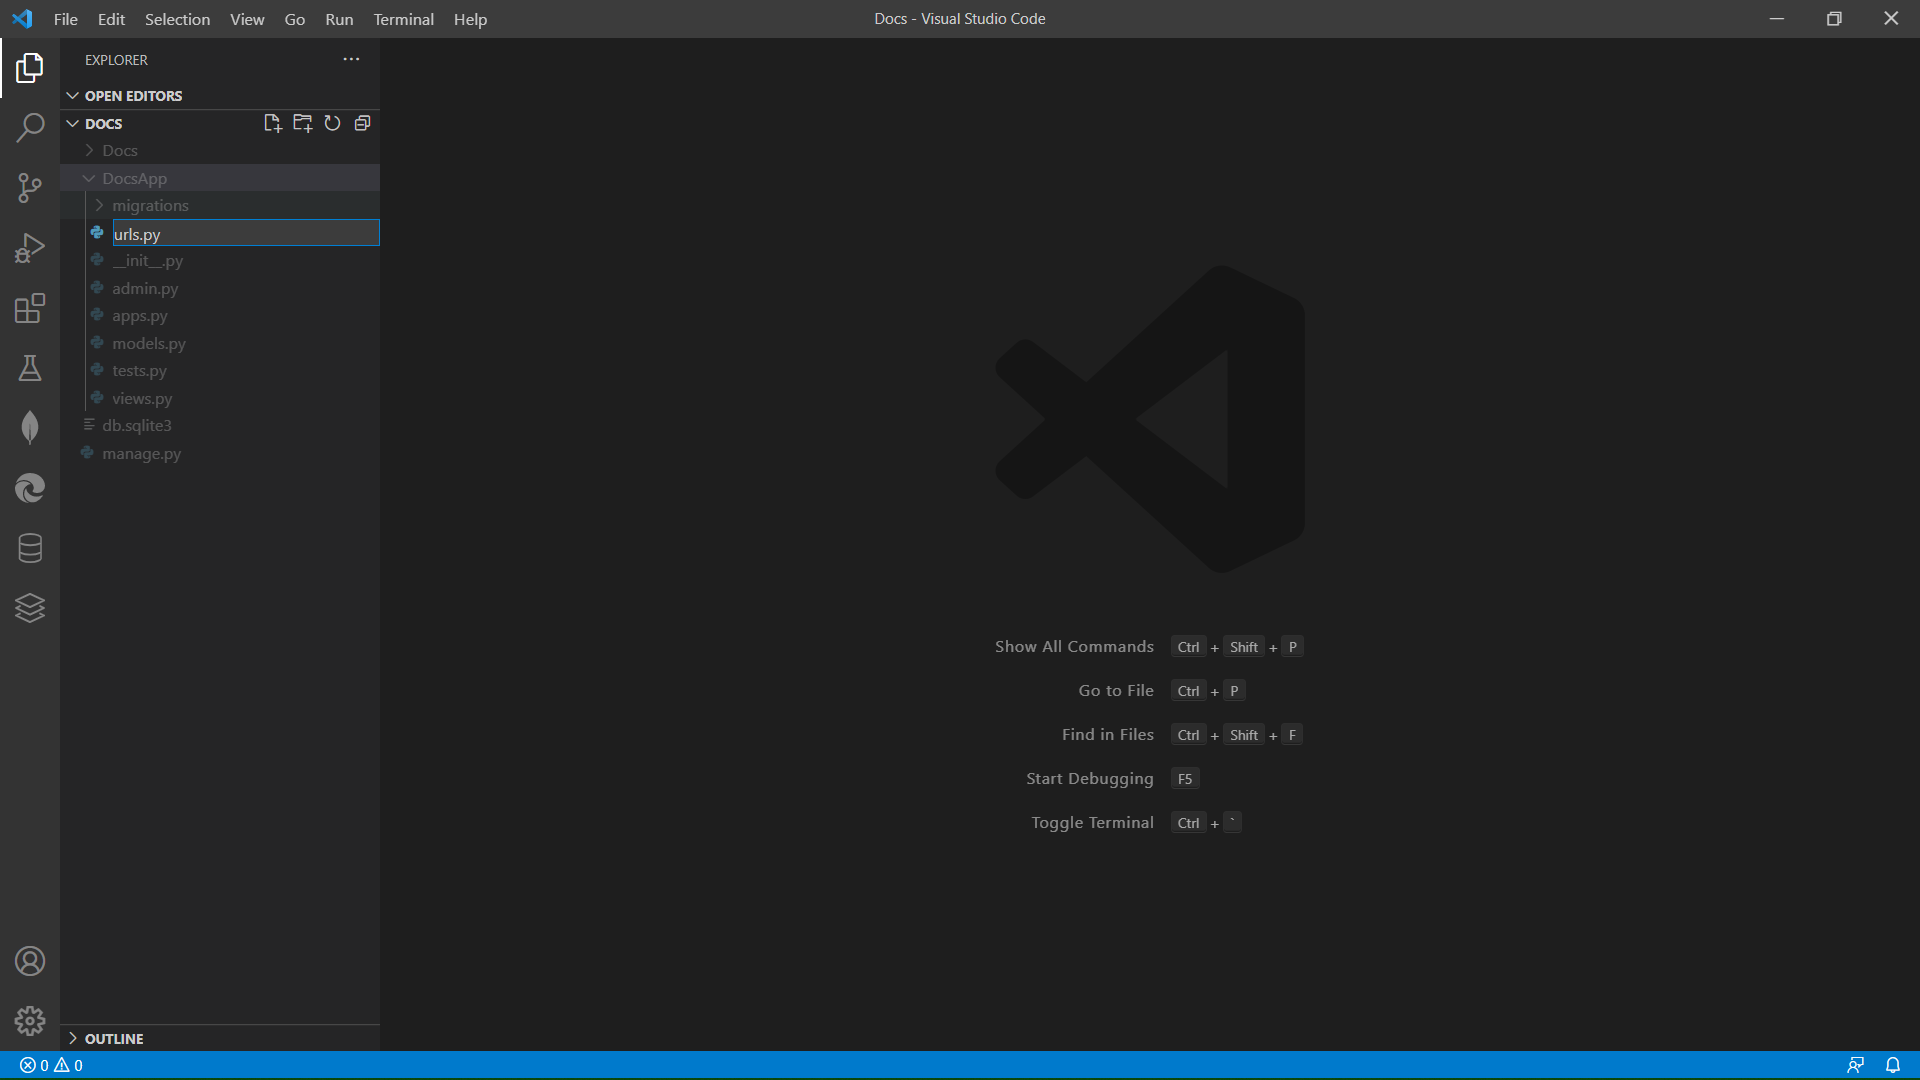Collapse the OPEN EDITORS section
1920x1080 pixels.
(133, 96)
